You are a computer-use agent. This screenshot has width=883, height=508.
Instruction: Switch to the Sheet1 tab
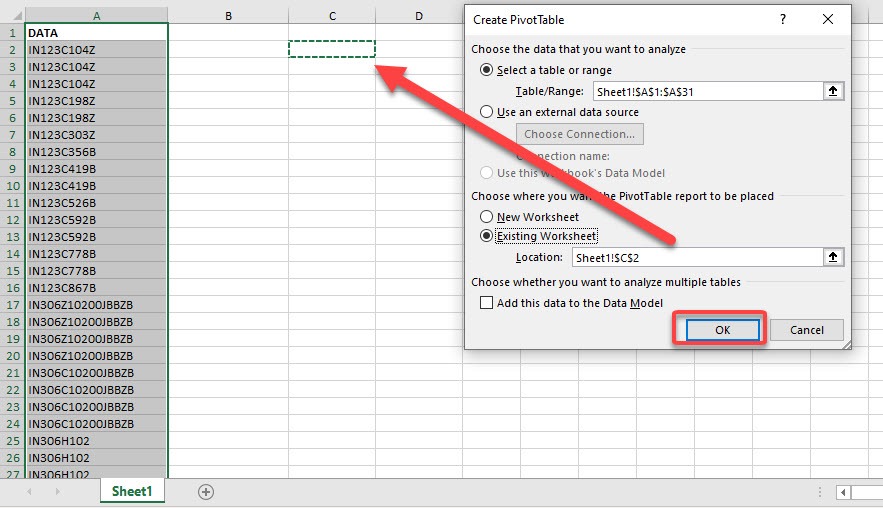click(x=132, y=491)
